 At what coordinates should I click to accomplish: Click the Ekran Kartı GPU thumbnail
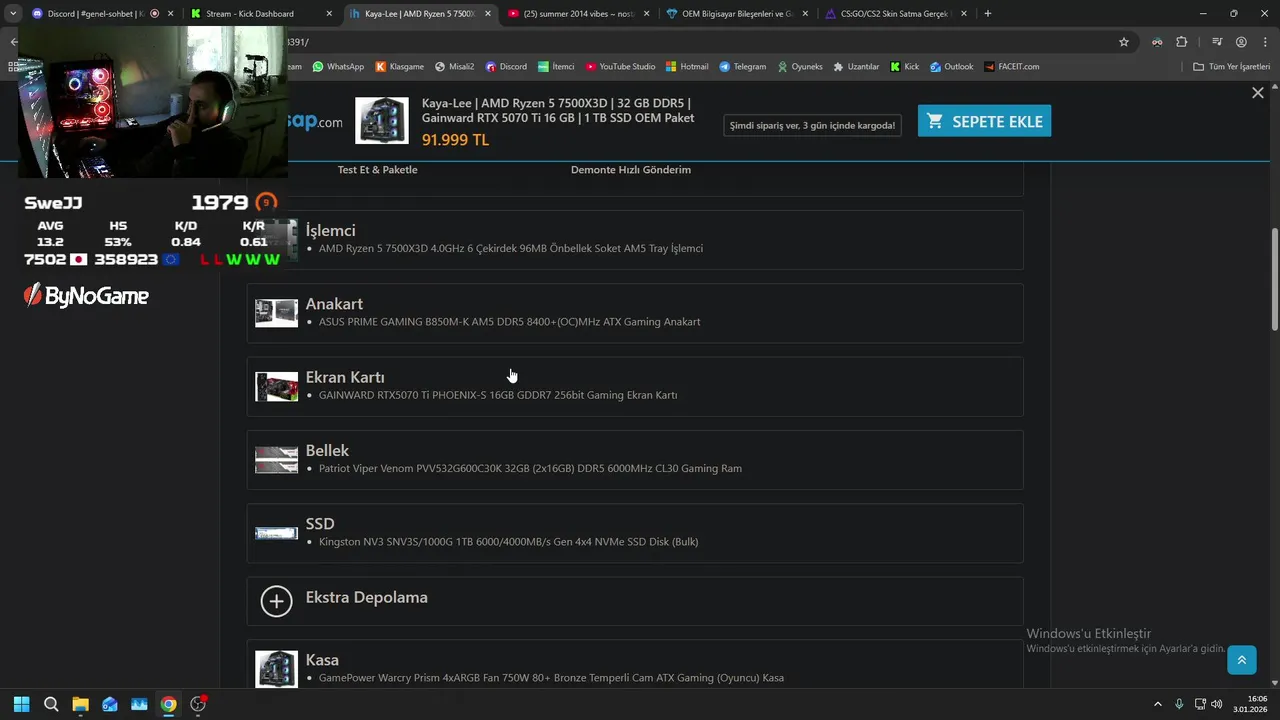pos(276,386)
